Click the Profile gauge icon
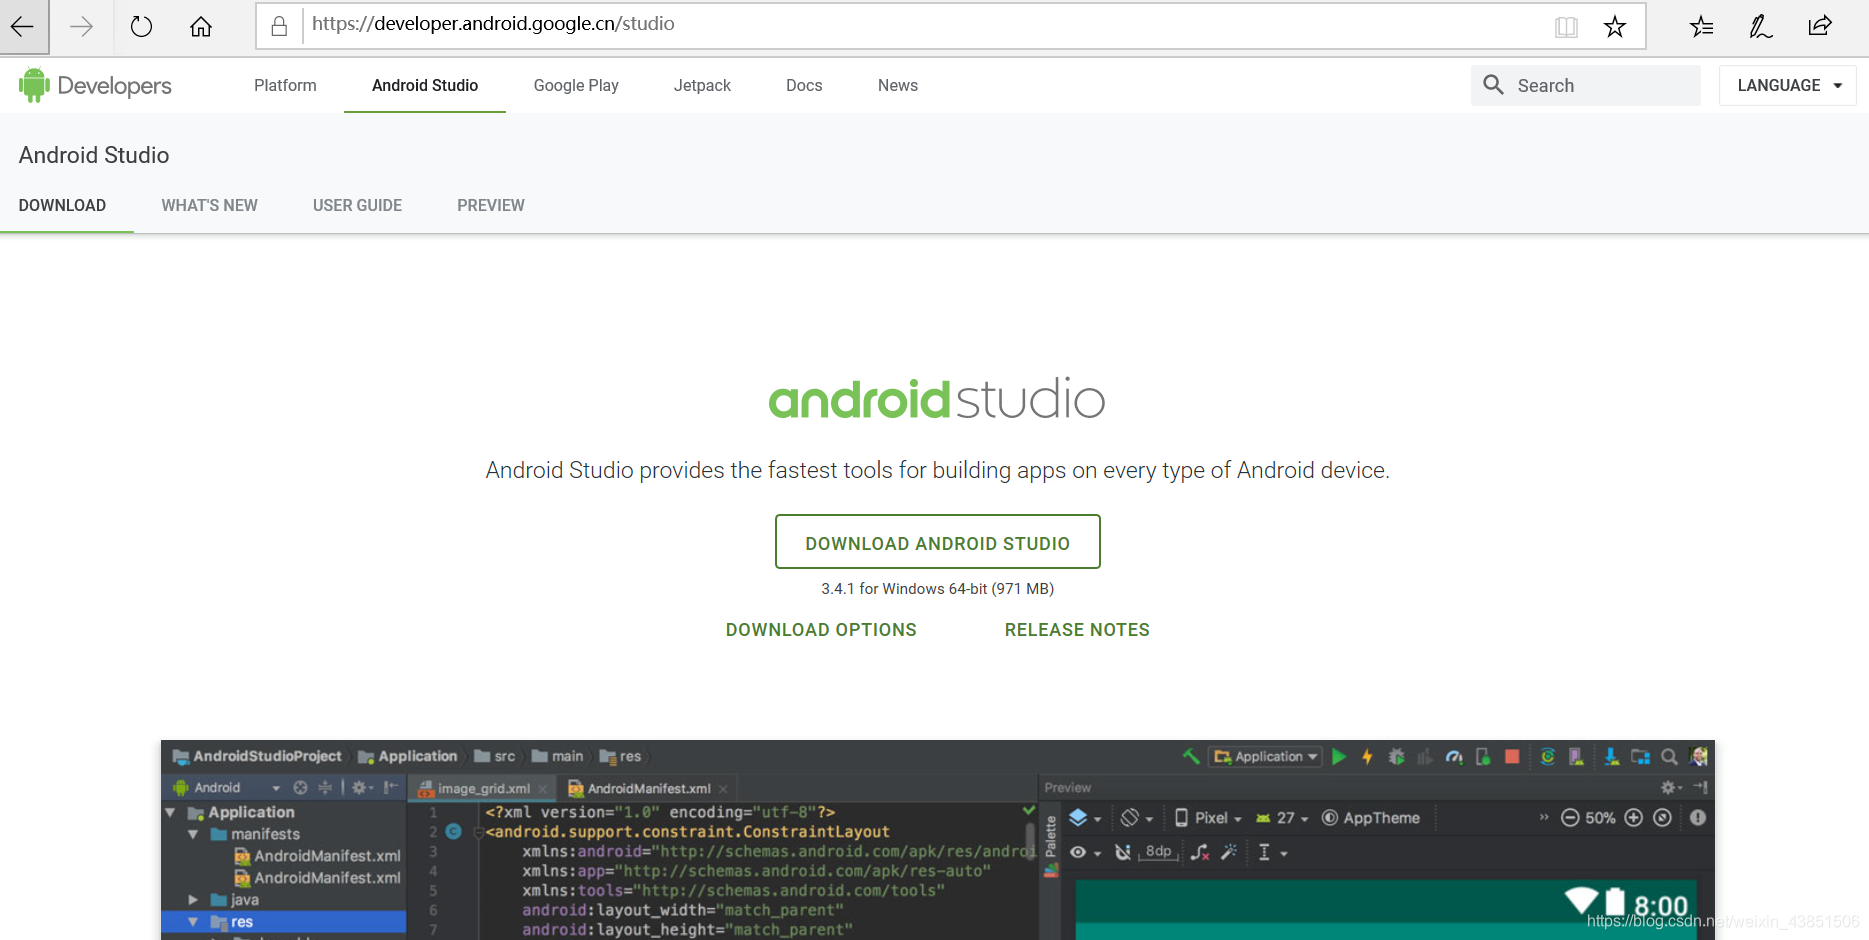The image size is (1869, 940). [1454, 757]
